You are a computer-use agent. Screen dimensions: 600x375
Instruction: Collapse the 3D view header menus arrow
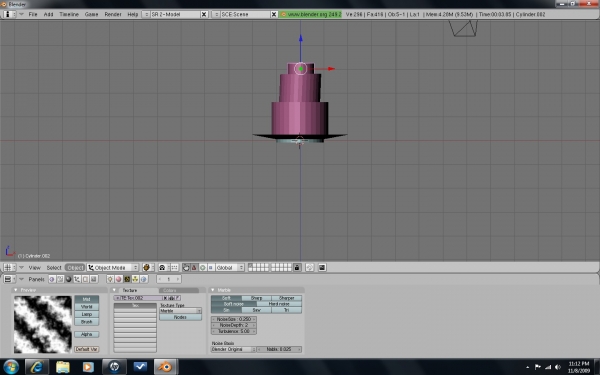(x=21, y=267)
